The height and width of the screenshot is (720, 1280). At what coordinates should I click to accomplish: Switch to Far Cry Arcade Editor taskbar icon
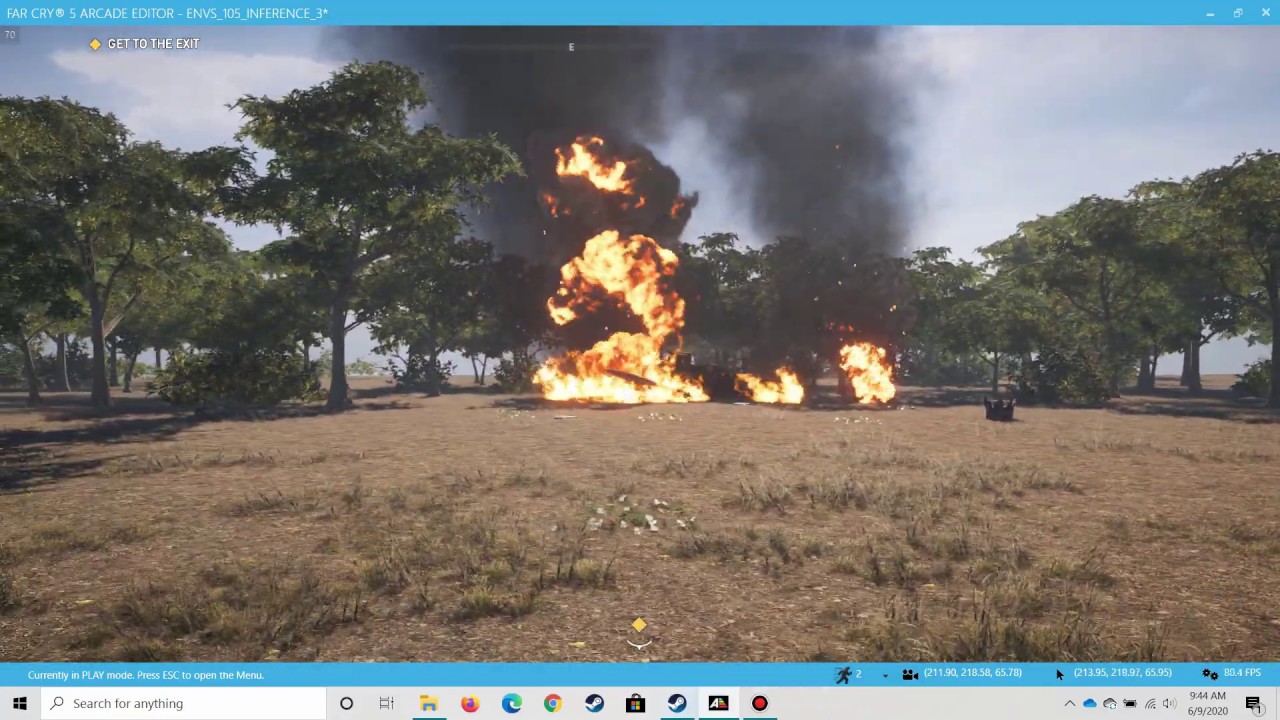click(x=718, y=703)
